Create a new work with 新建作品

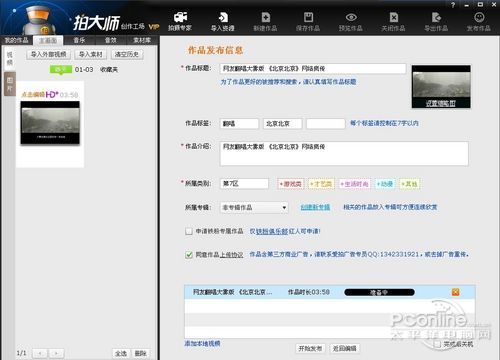click(x=265, y=21)
